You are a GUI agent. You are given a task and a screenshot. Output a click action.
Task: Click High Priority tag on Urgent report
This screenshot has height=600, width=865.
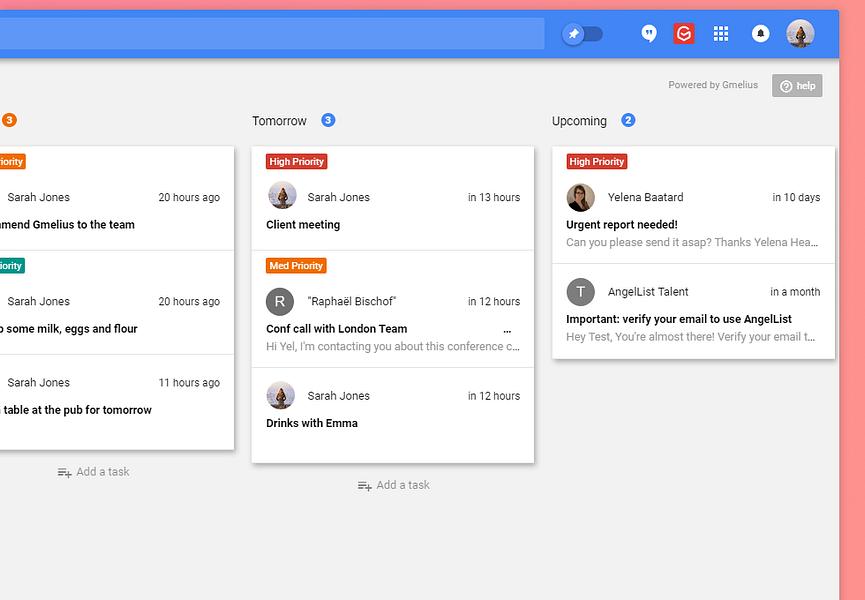pos(596,162)
